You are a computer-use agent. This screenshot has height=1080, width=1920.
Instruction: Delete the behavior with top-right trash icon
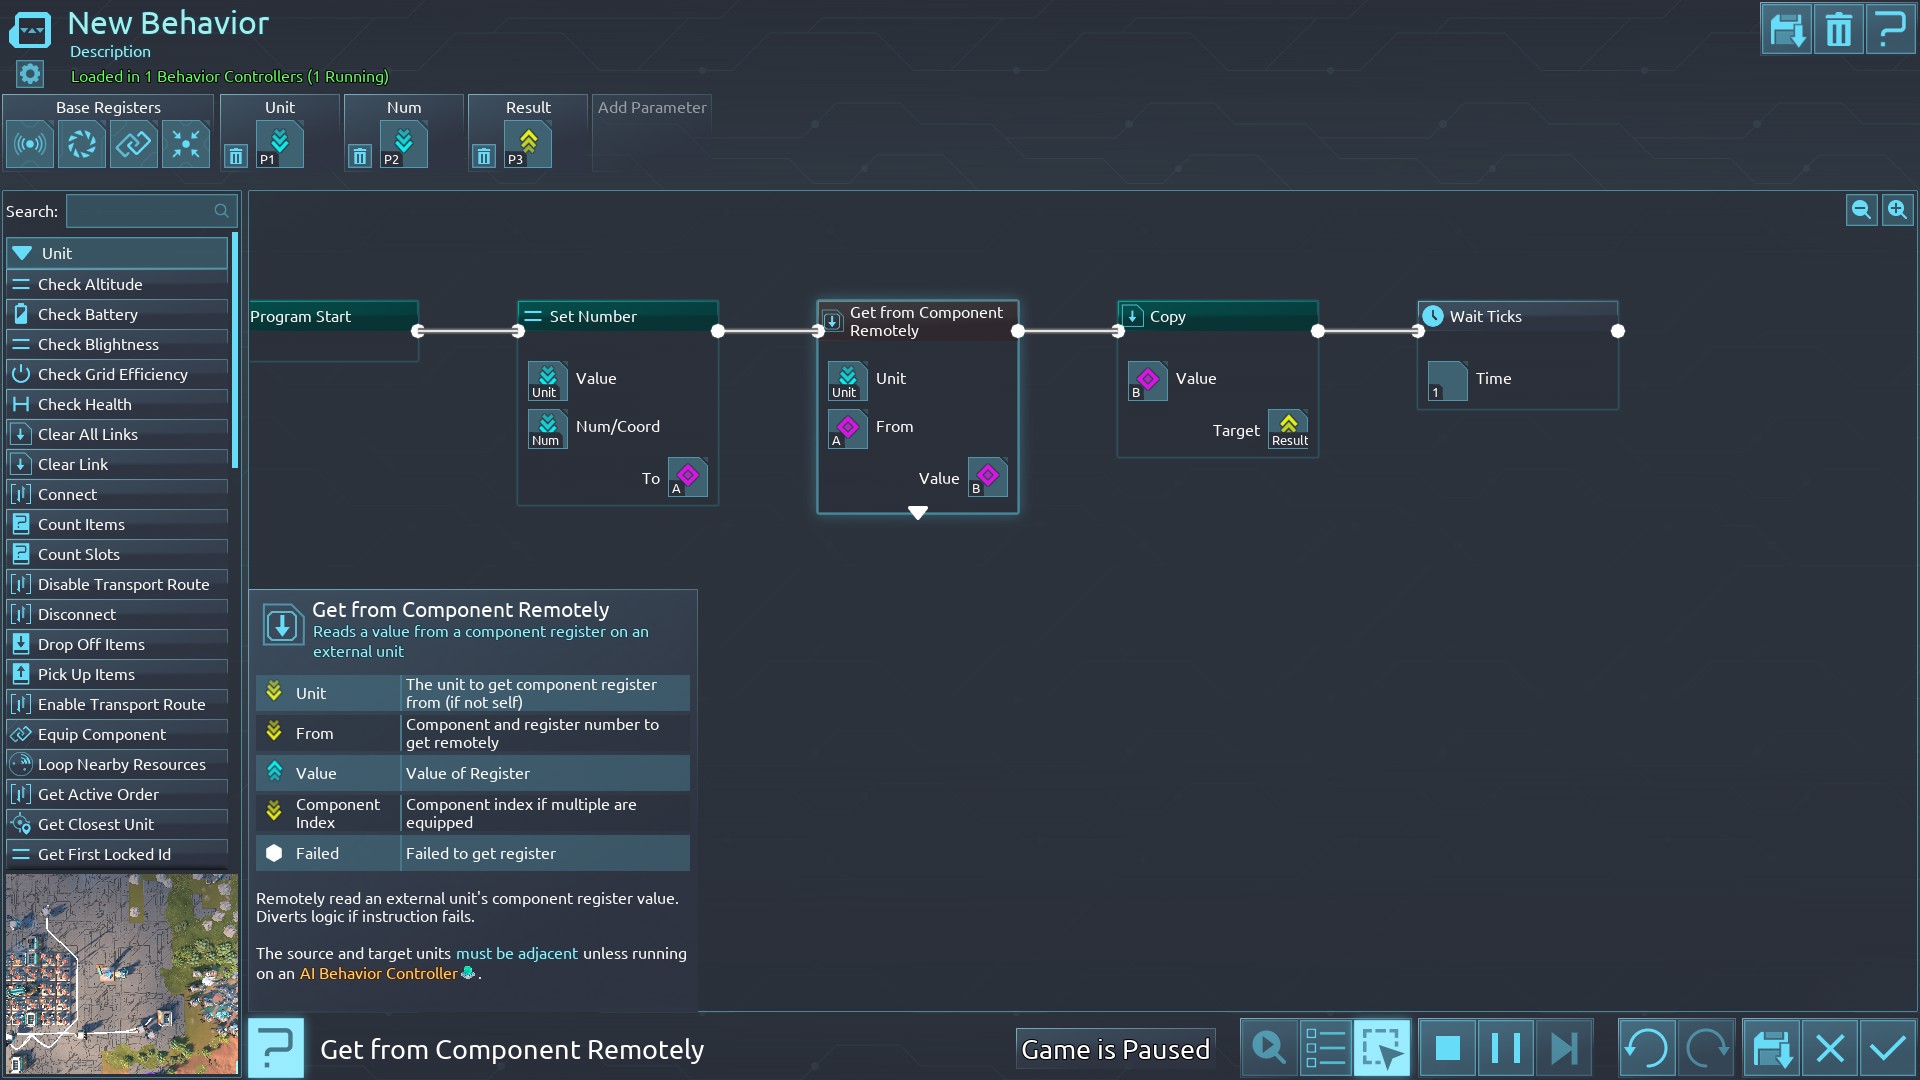(x=1838, y=30)
